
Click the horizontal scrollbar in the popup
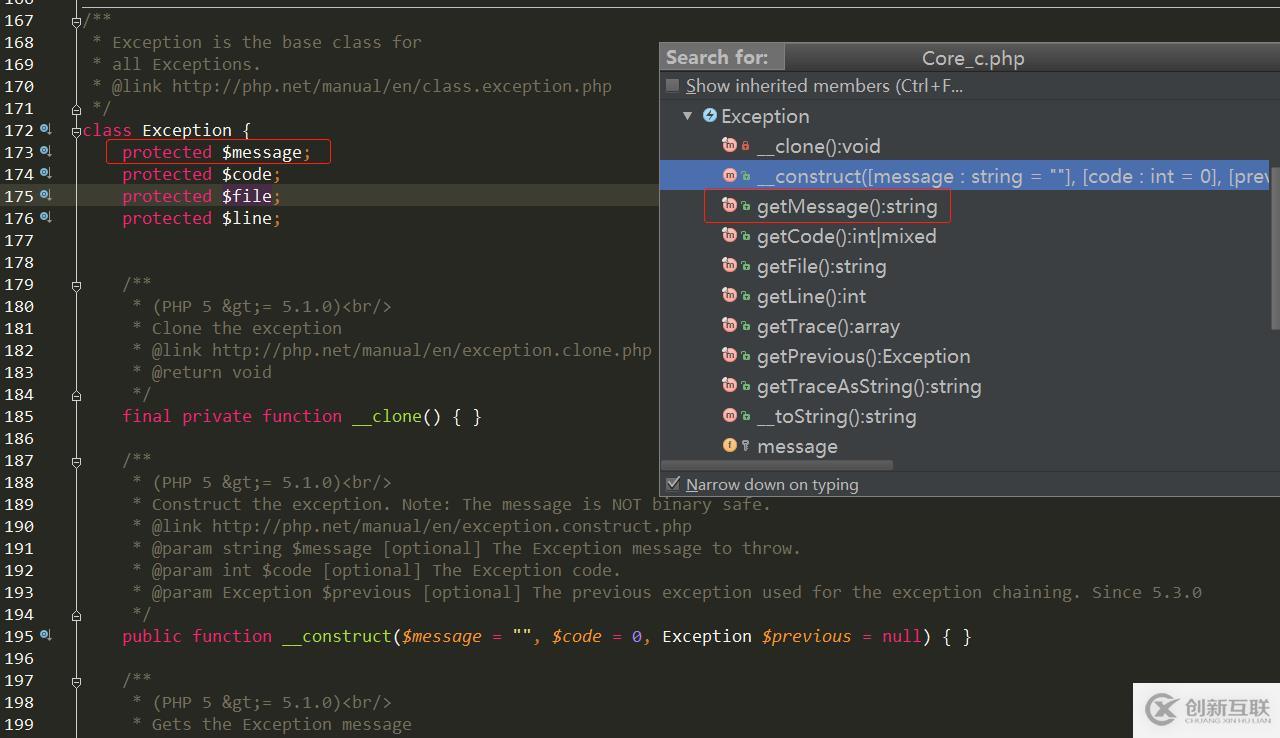pos(778,464)
